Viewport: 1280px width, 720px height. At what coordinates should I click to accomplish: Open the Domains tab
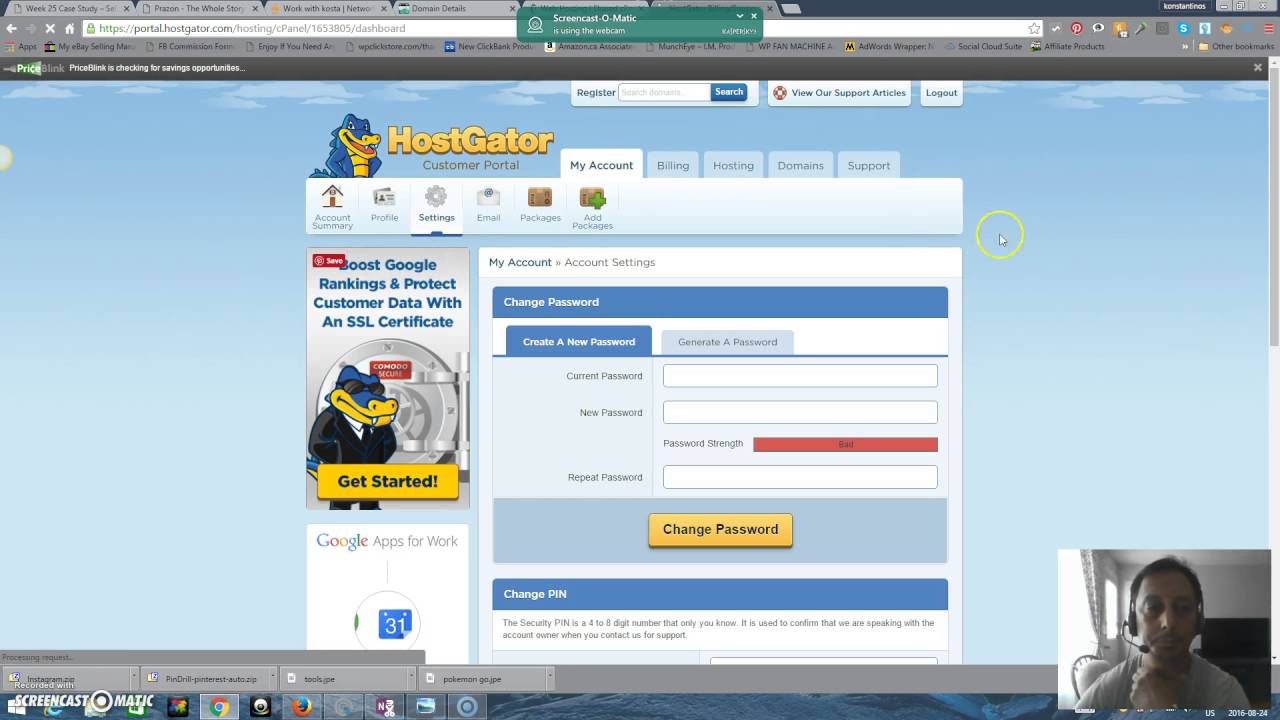[x=801, y=165]
